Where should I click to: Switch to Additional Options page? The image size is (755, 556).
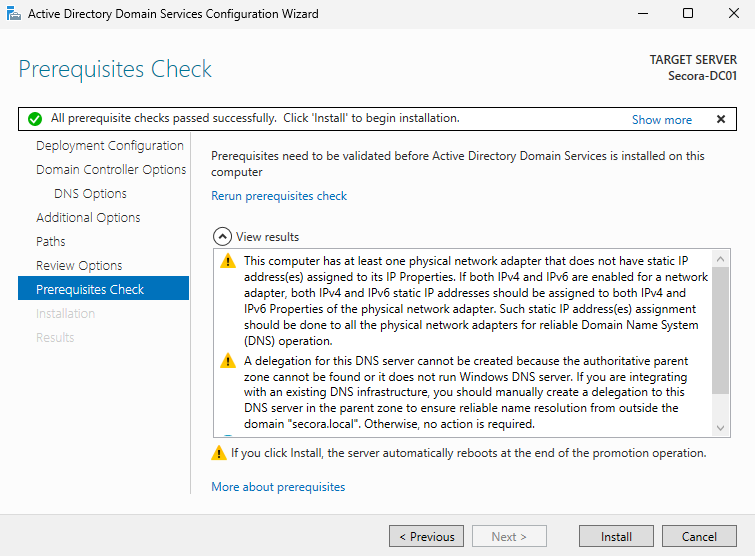point(88,218)
